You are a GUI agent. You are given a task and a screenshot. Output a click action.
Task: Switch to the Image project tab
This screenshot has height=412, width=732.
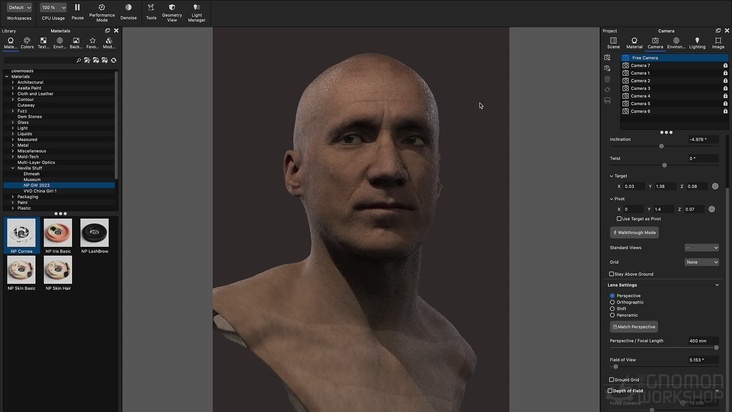(718, 43)
